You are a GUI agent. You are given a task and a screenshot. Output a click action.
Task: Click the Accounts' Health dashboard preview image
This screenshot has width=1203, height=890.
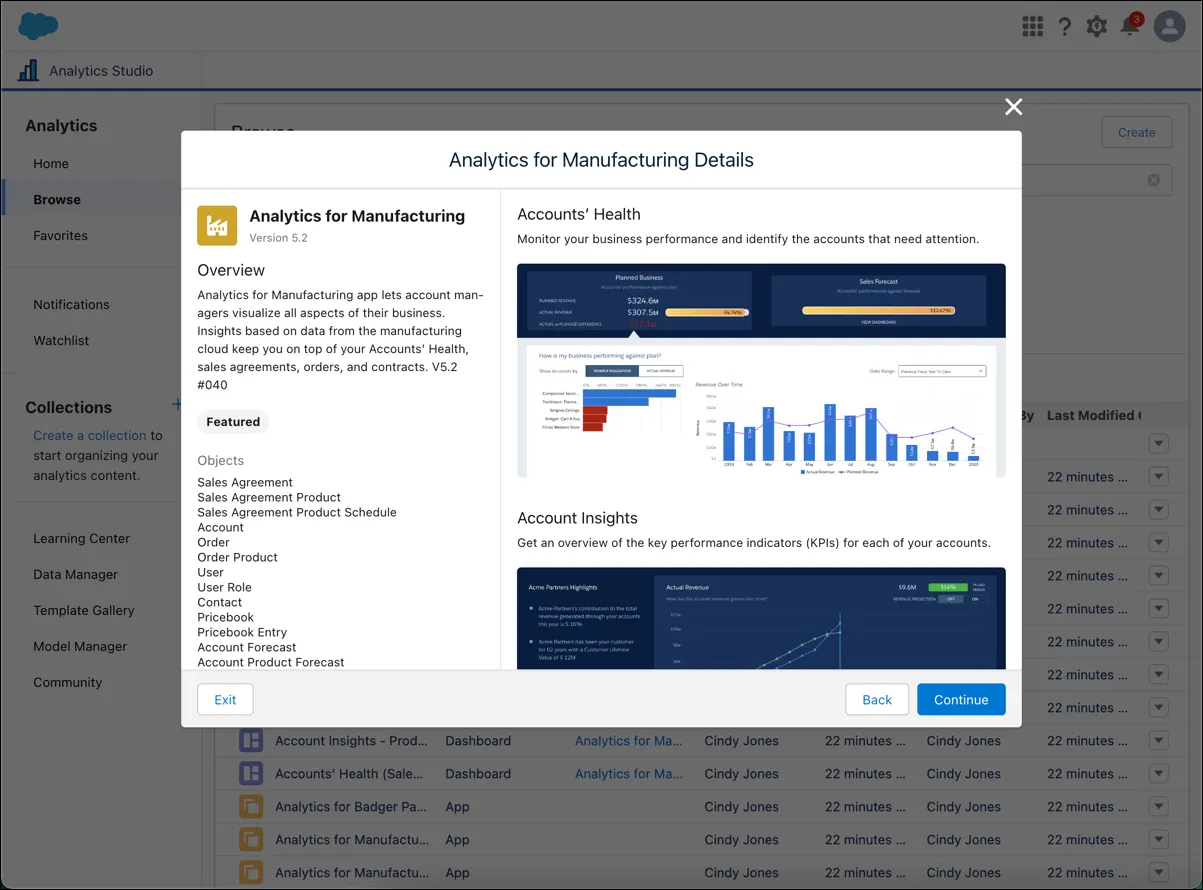point(761,371)
